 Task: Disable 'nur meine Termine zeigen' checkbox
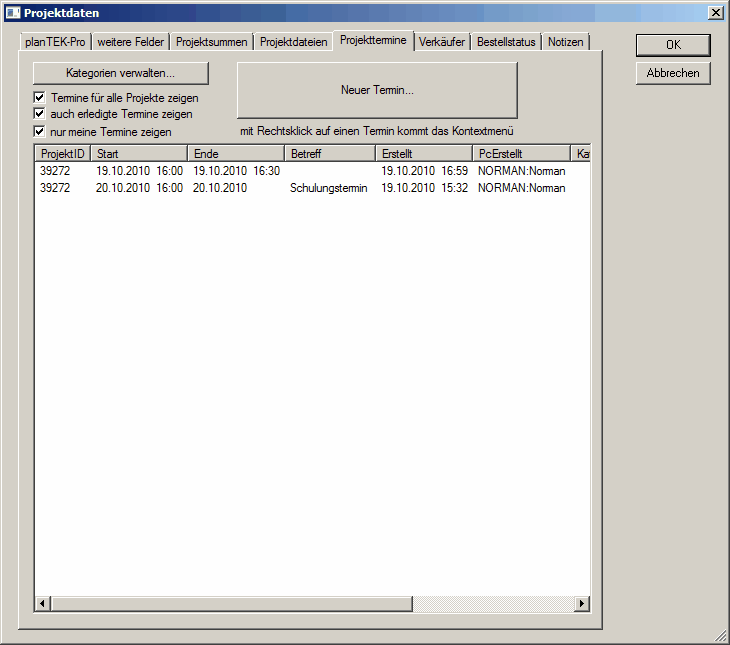pos(40,131)
